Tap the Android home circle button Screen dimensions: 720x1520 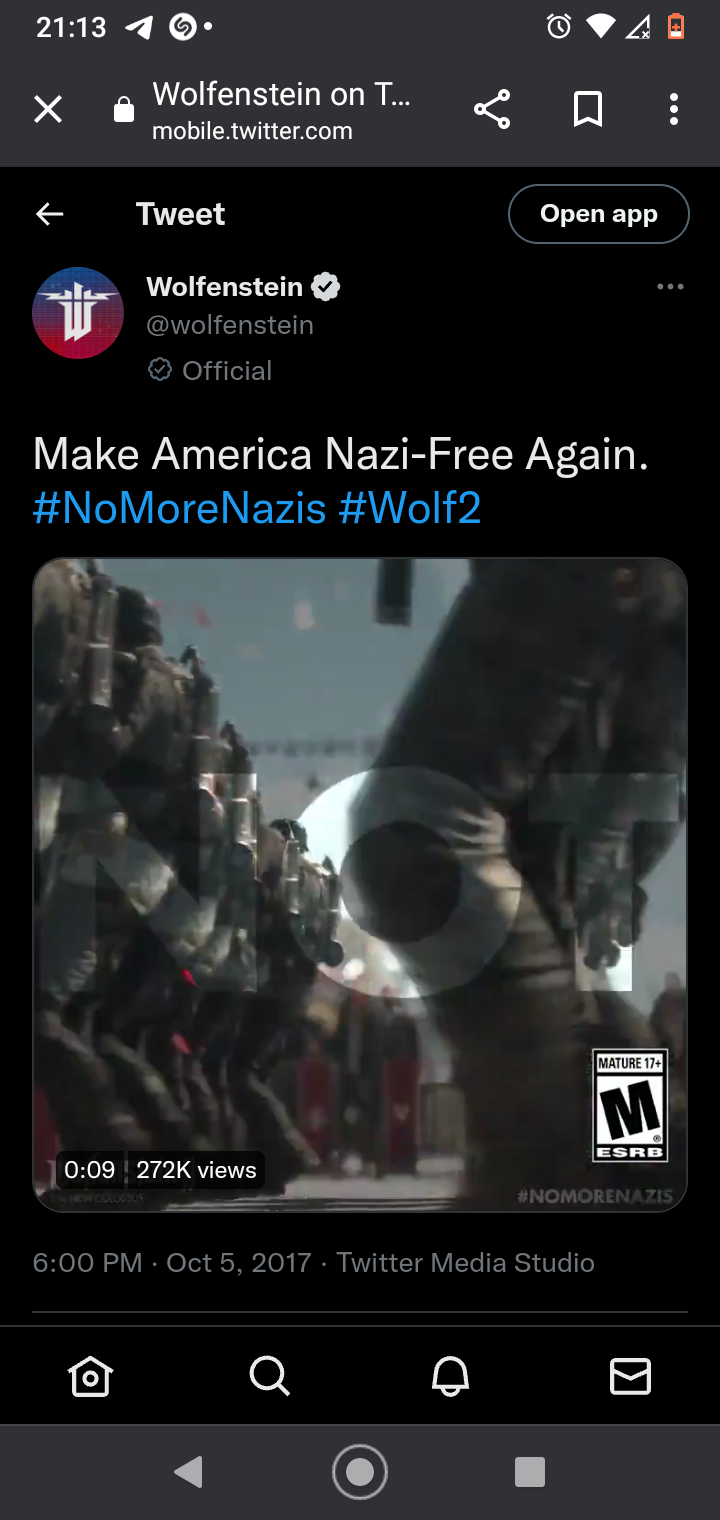tap(360, 1472)
